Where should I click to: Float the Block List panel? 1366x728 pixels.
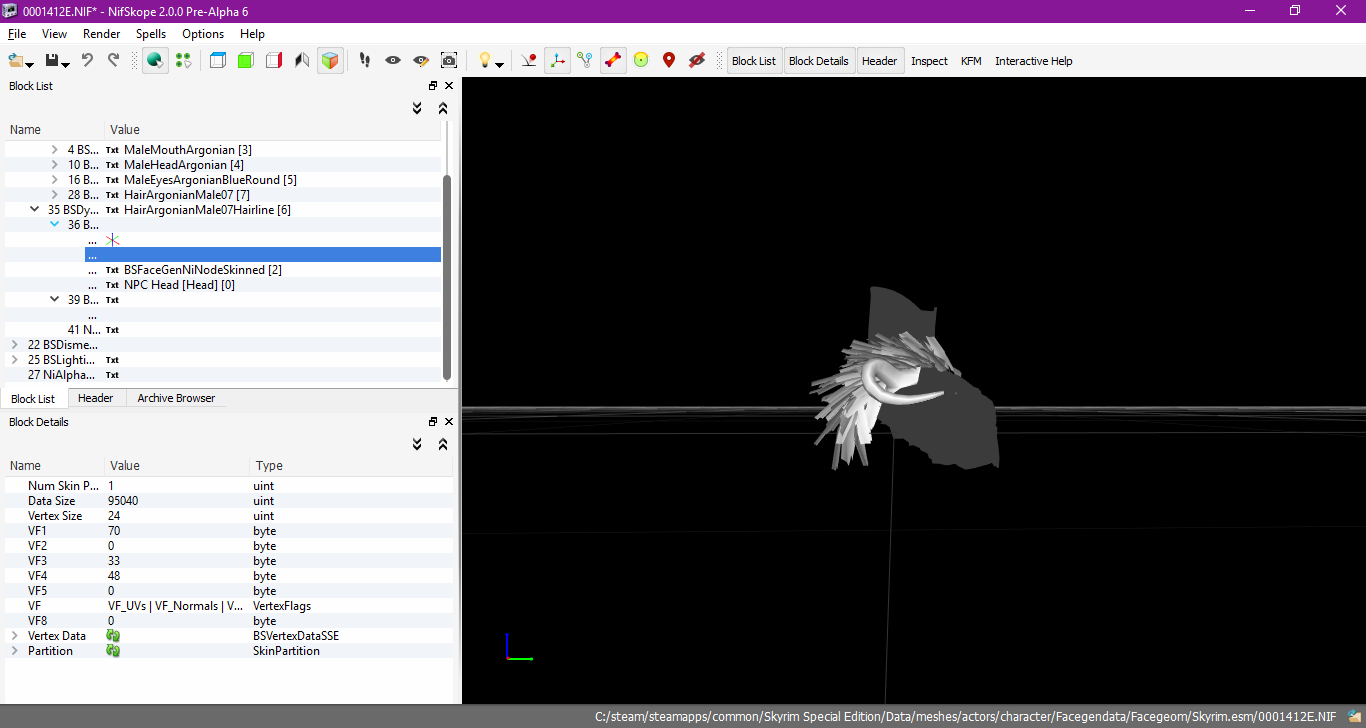[433, 86]
